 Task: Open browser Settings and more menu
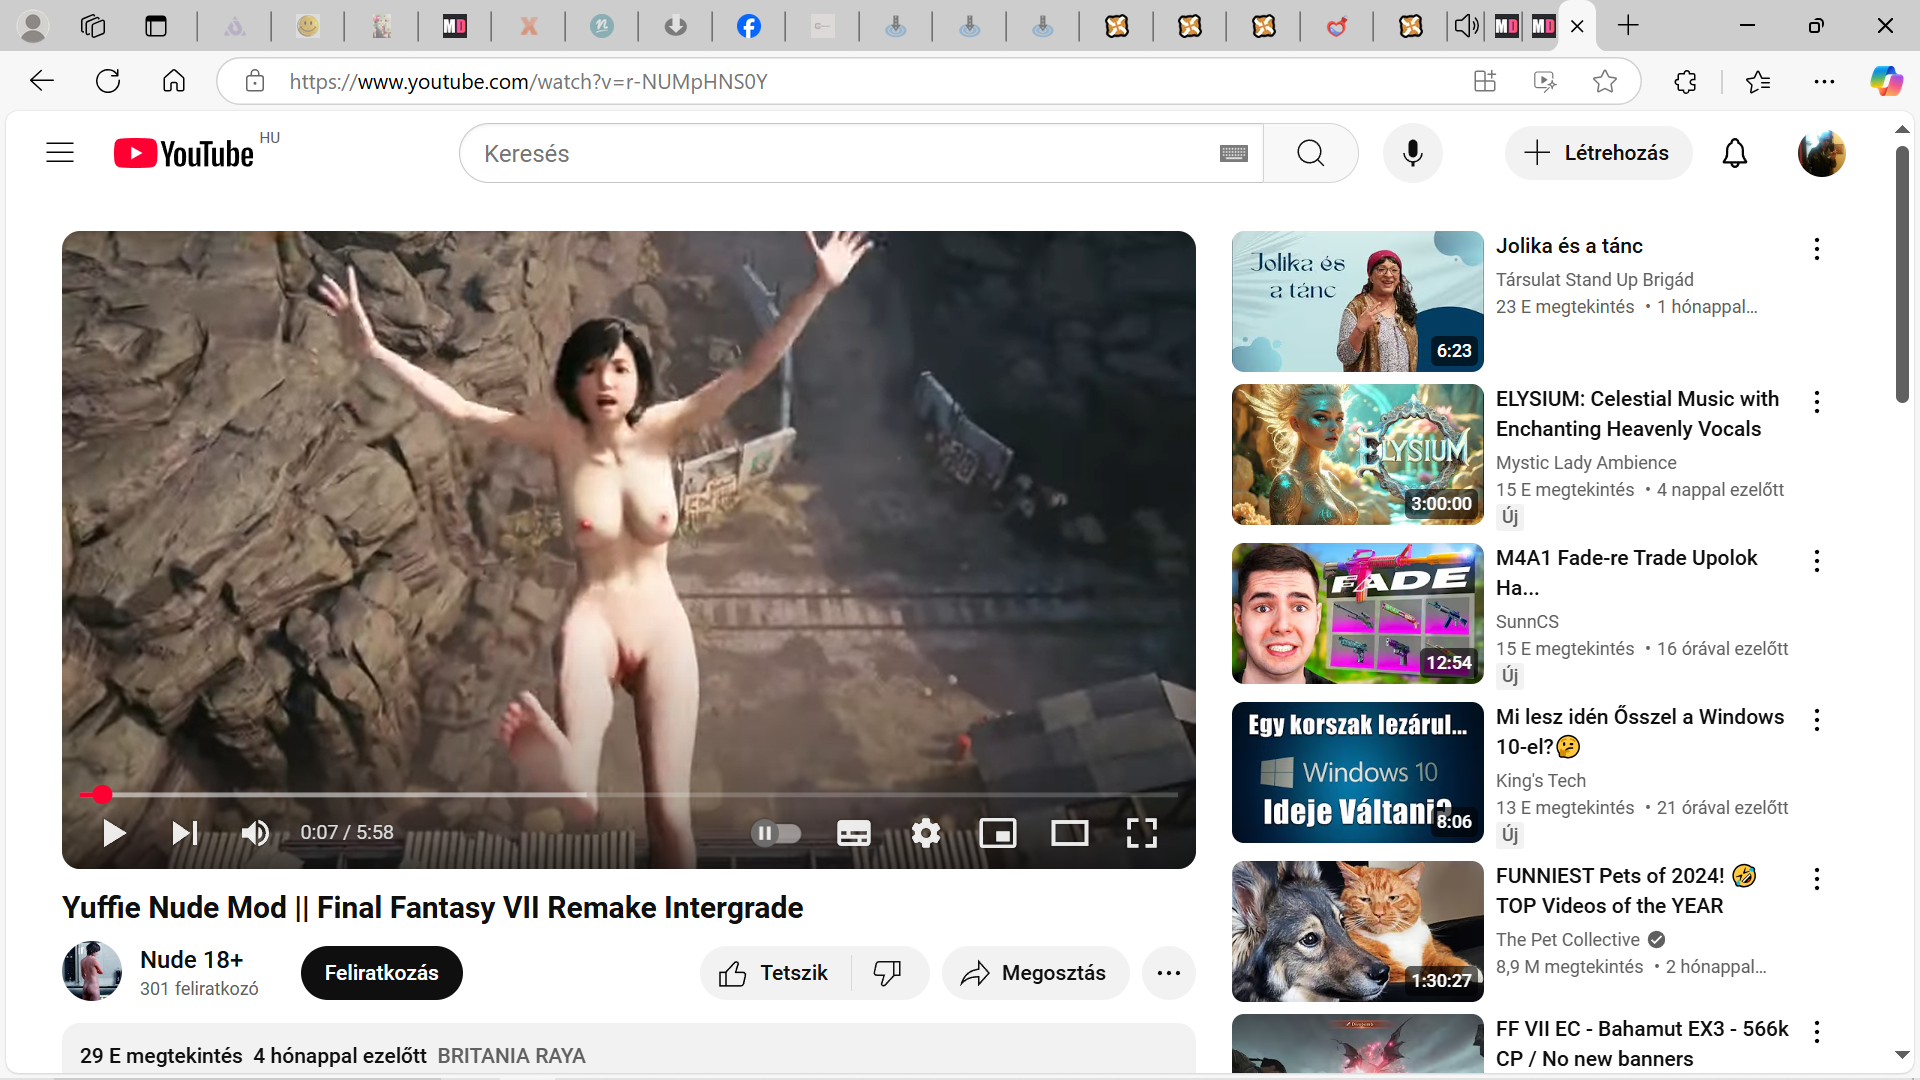coord(1824,81)
